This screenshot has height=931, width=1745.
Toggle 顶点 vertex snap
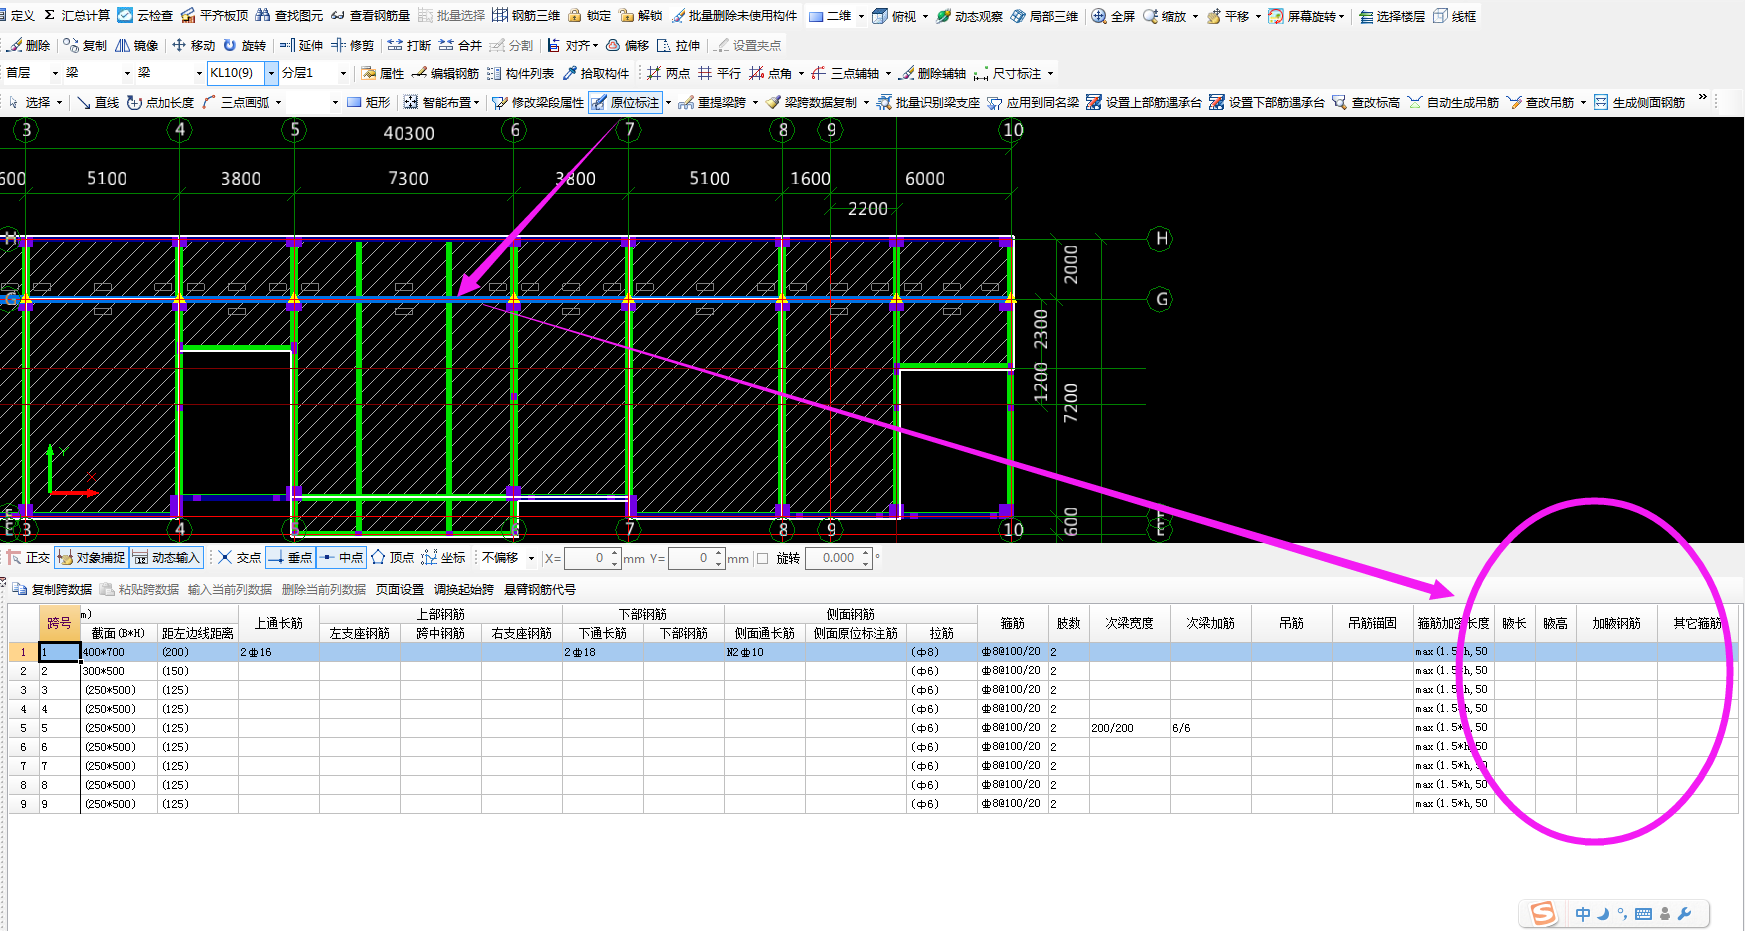click(392, 558)
